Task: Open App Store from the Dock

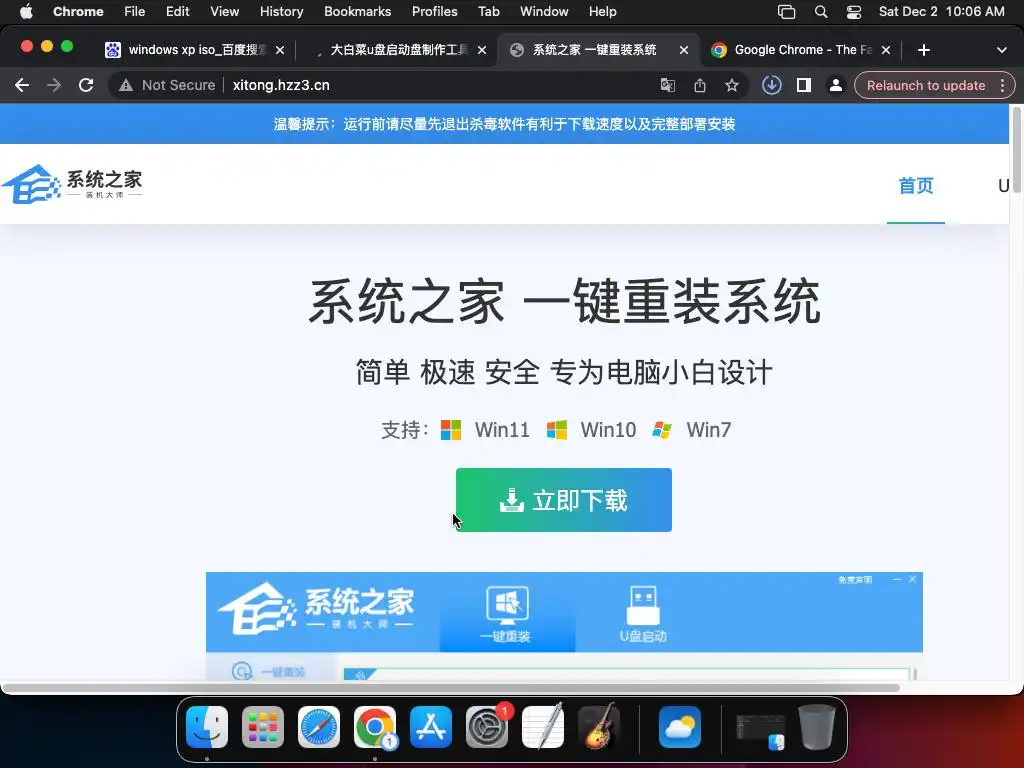Action: 431,727
